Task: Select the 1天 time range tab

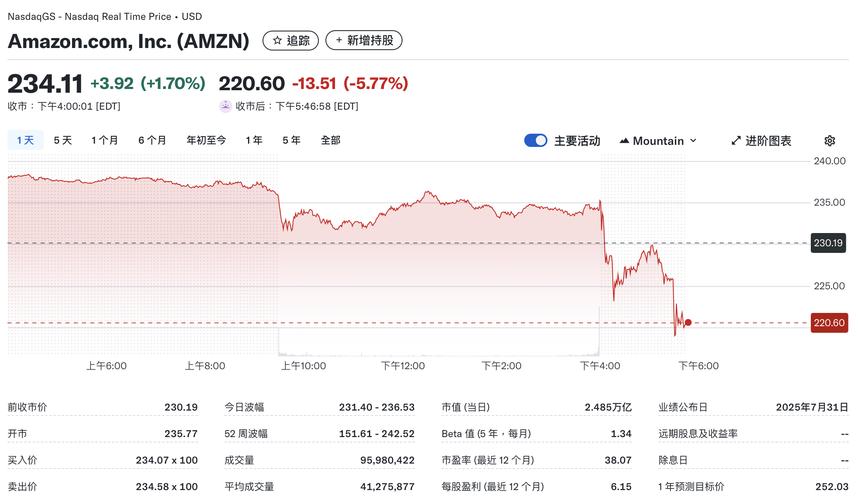Action: pos(25,141)
